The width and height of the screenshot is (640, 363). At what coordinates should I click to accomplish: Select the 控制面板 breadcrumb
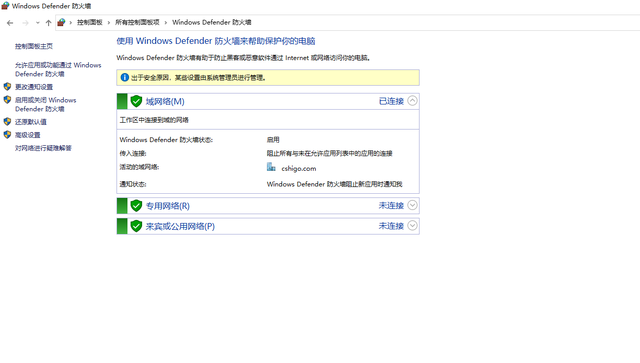[x=90, y=22]
